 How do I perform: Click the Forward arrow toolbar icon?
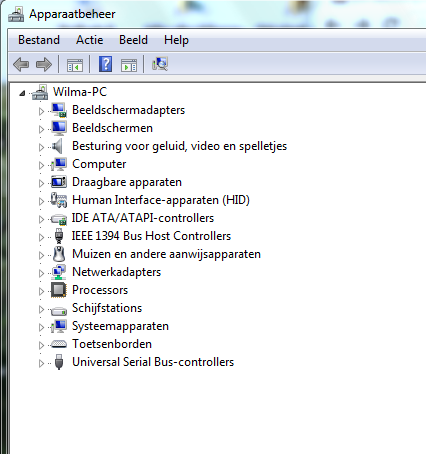click(44, 64)
